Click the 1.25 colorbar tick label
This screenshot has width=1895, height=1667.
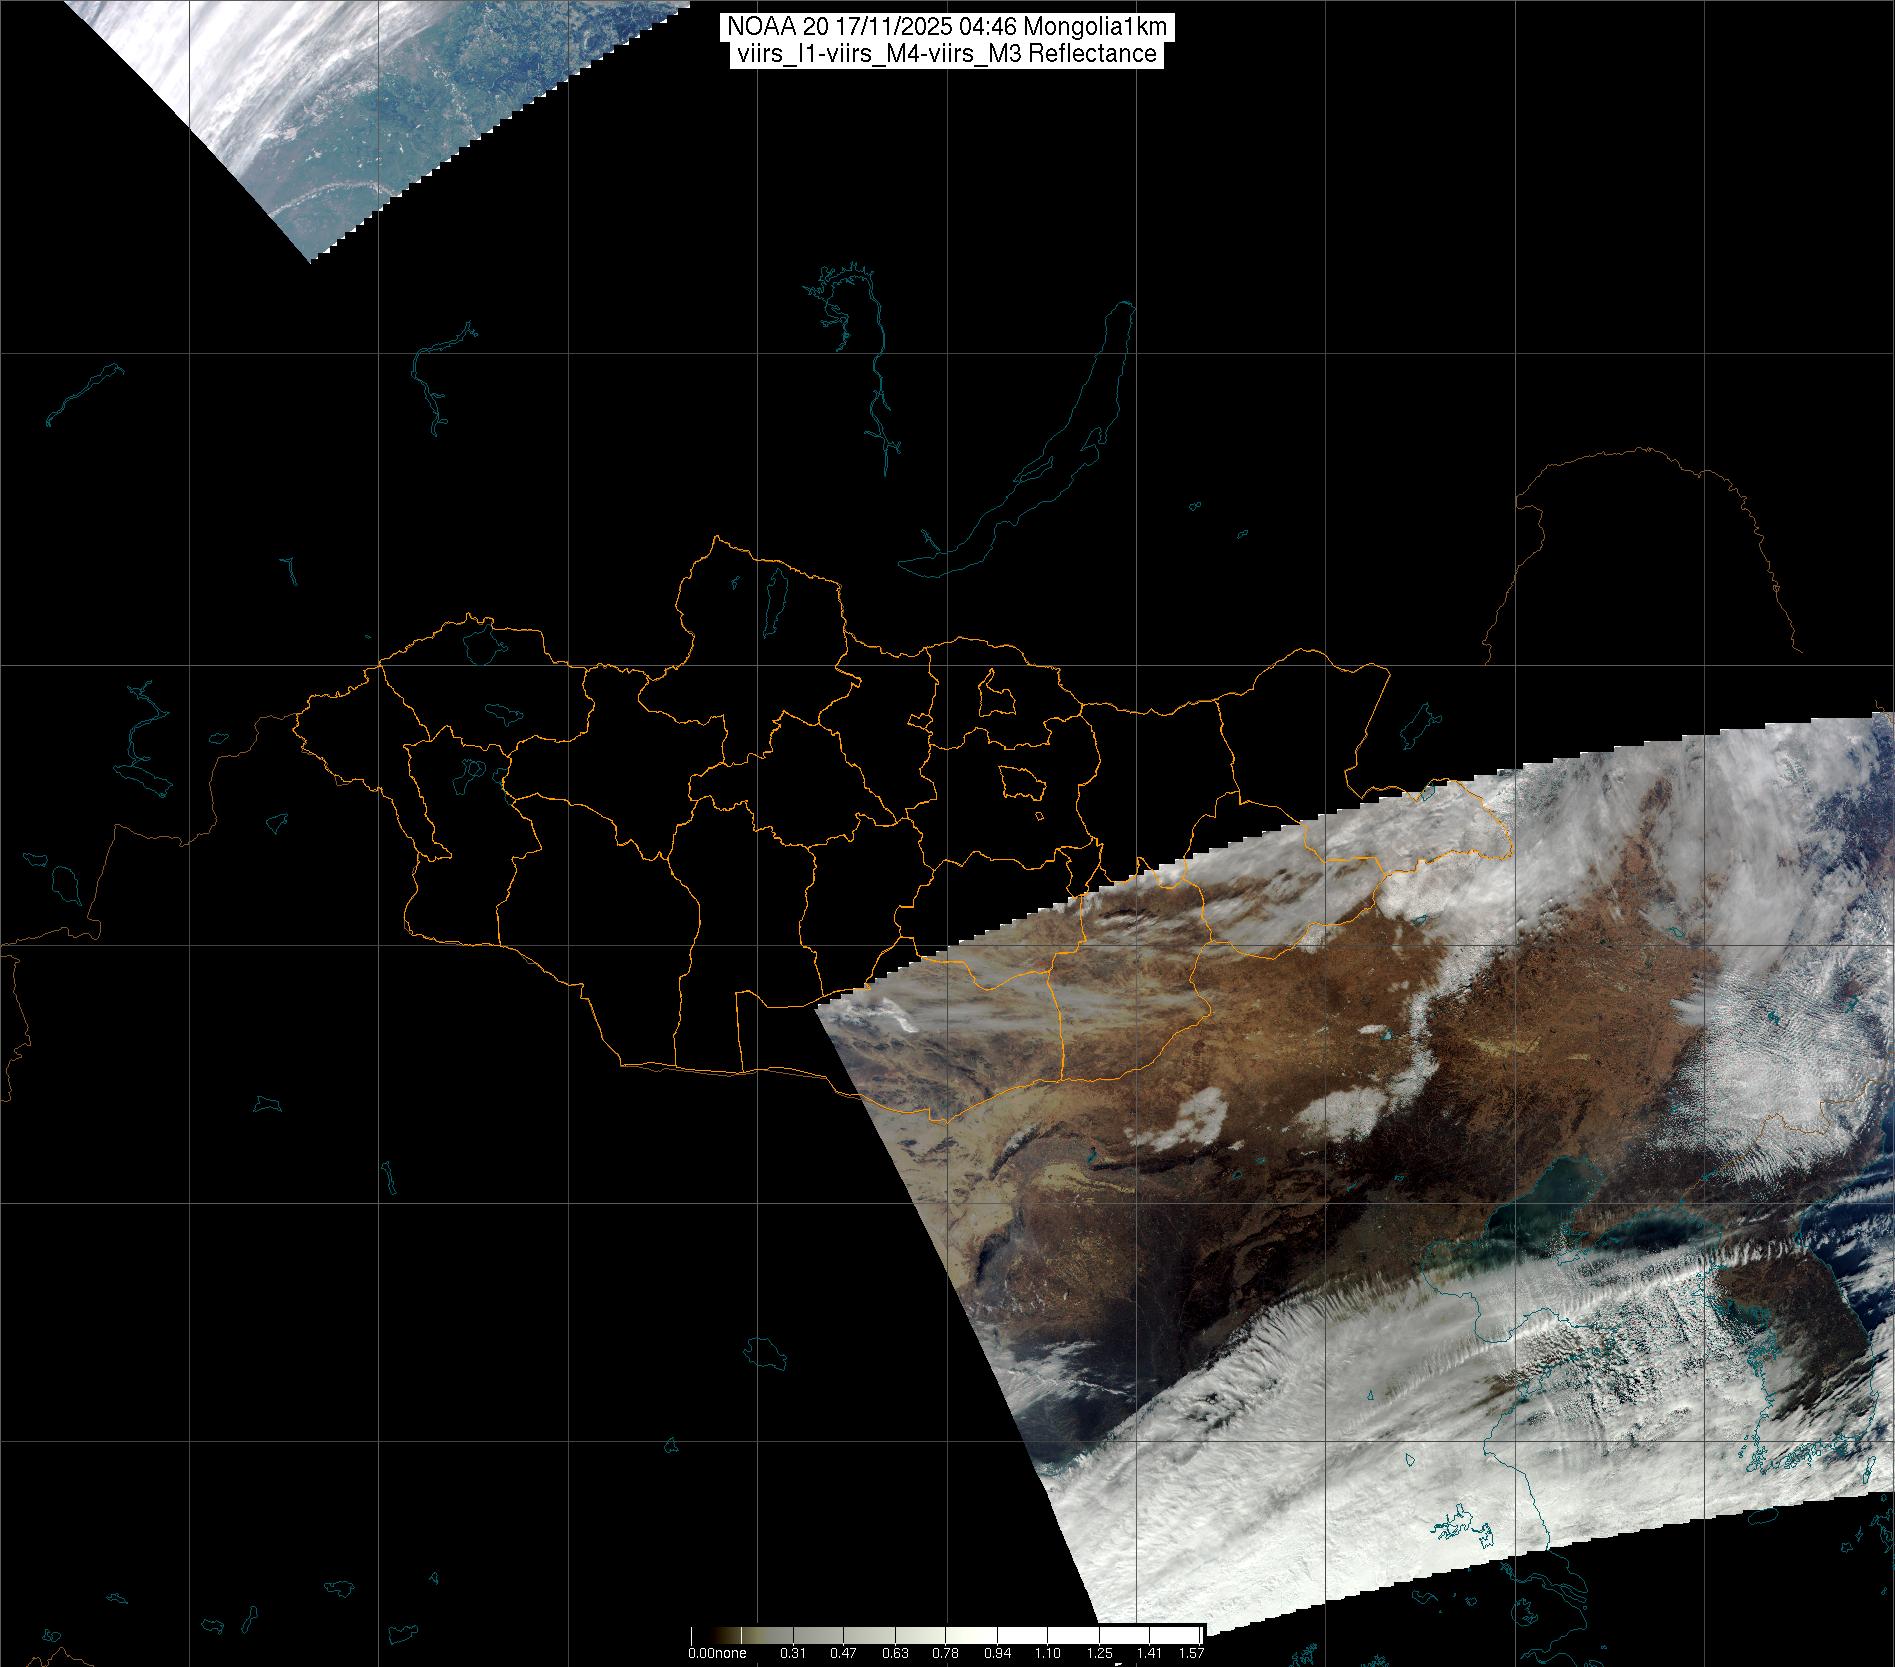point(1099,1653)
